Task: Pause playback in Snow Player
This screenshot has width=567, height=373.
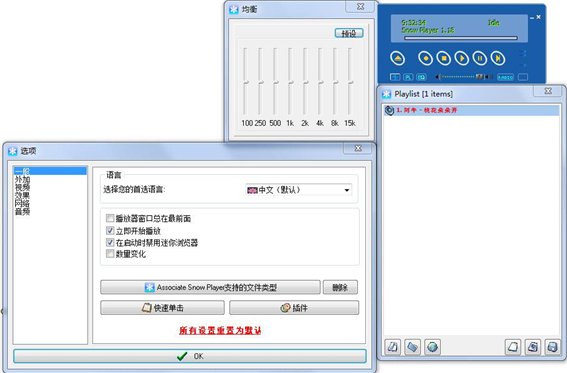Action: (479, 58)
